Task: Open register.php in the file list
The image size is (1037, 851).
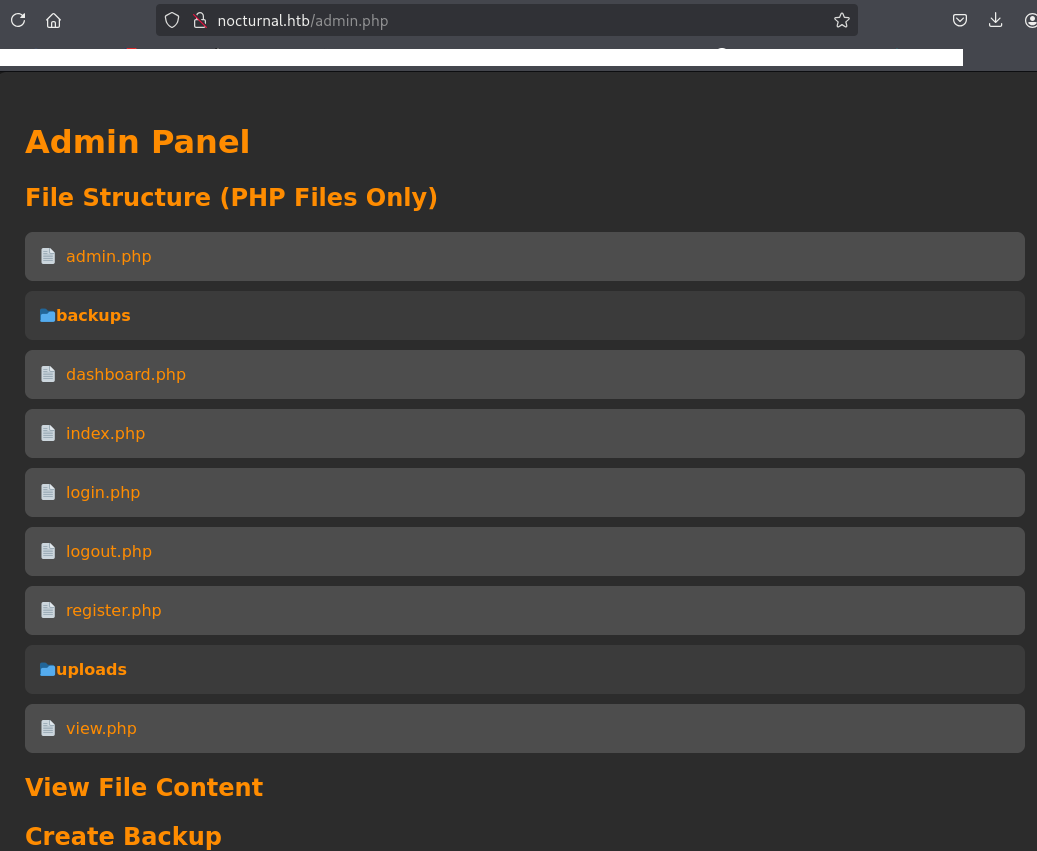Action: point(113,610)
